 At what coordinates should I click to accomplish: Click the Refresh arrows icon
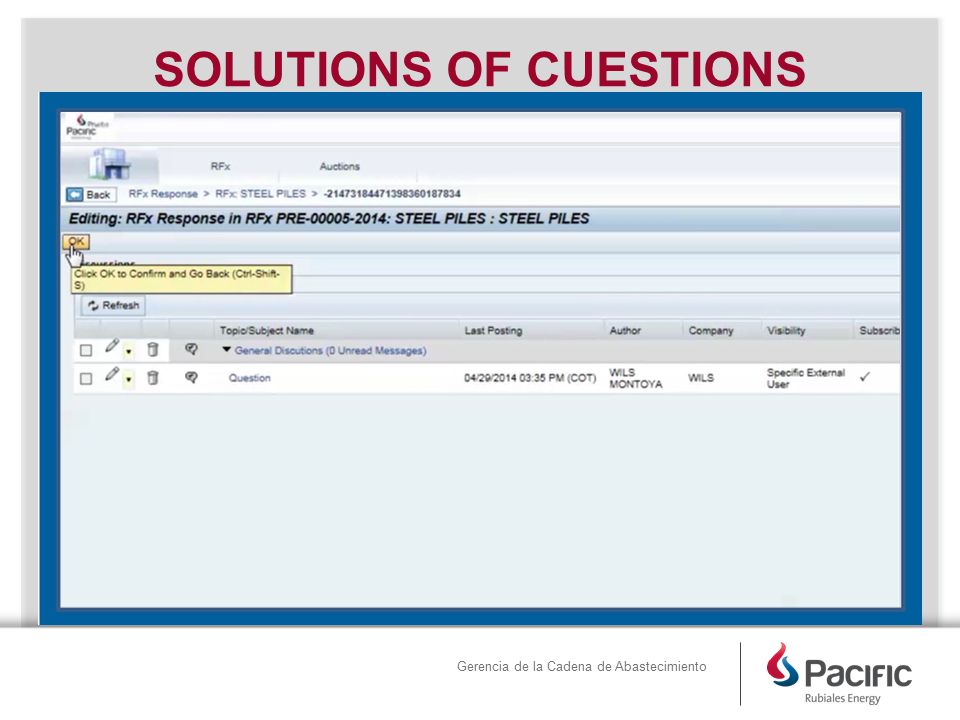click(93, 306)
